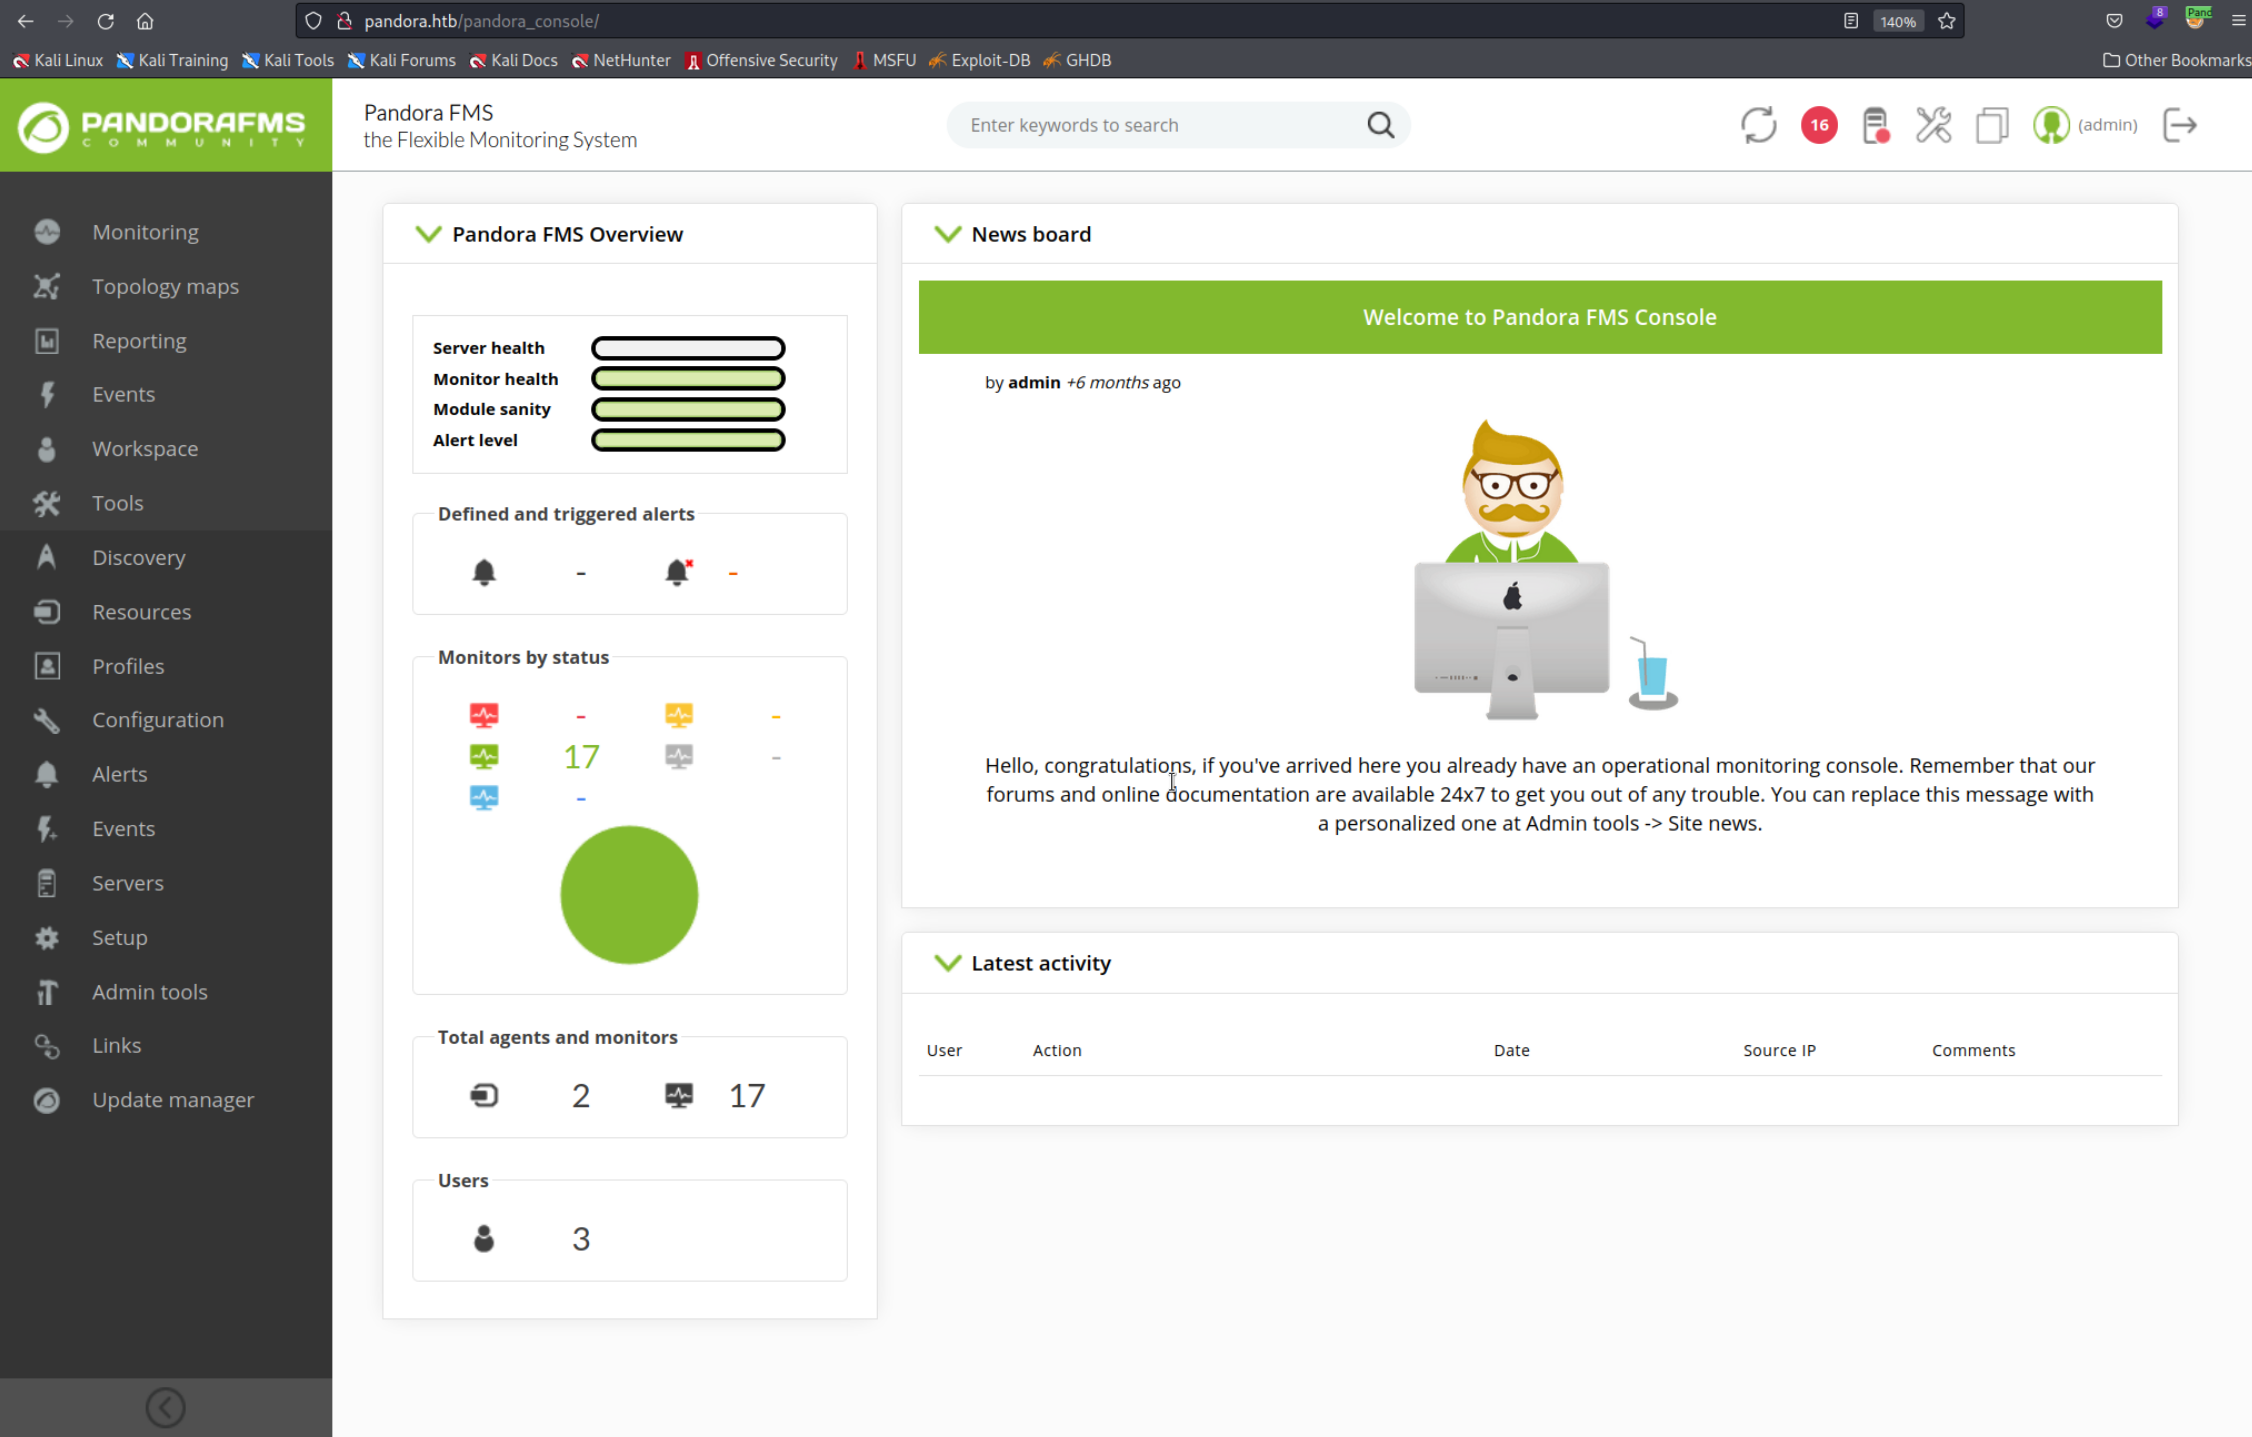Click the 140% zoom level indicator
2252x1437 pixels.
[1898, 21]
